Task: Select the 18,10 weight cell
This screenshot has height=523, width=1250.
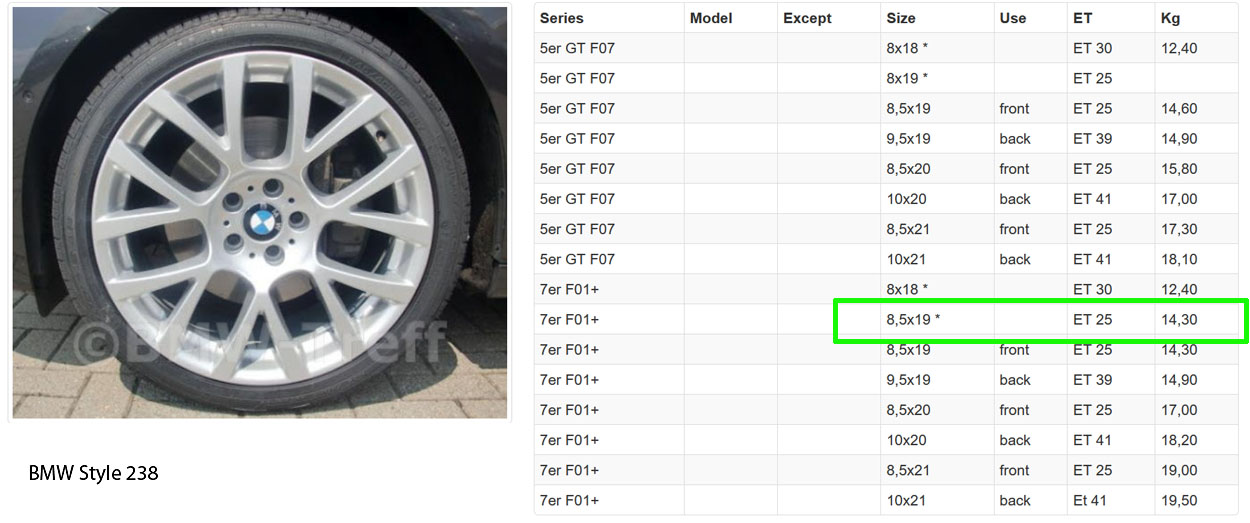Action: [1179, 259]
